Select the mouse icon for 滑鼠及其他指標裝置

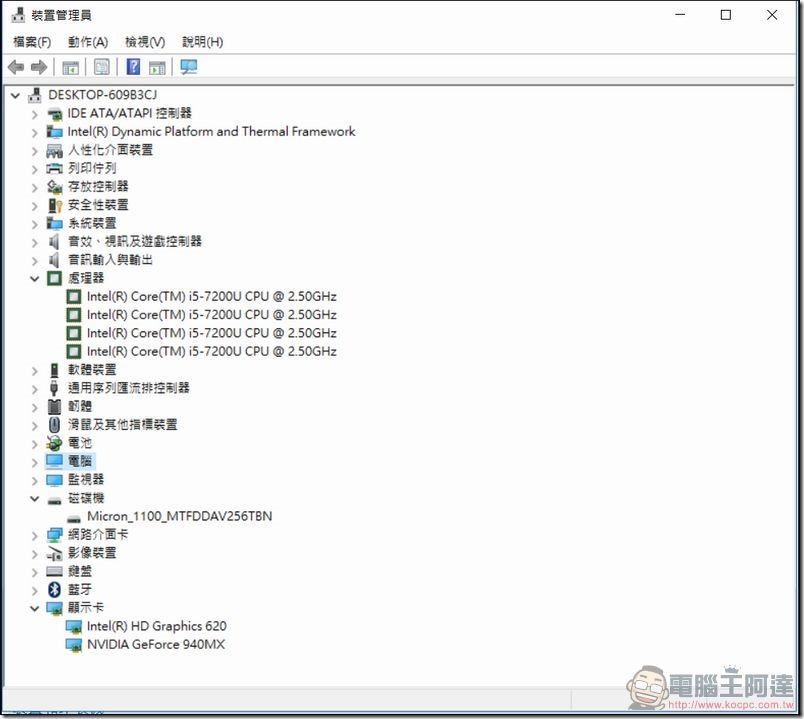(54, 425)
